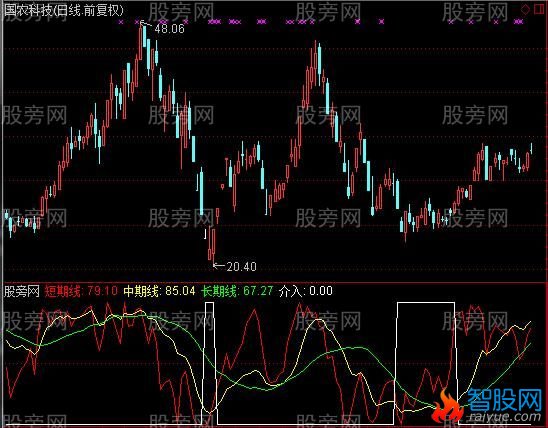Image resolution: width=548 pixels, height=428 pixels.
Task: Select the 短期线: 79.10 indicator readout
Action: tap(81, 291)
